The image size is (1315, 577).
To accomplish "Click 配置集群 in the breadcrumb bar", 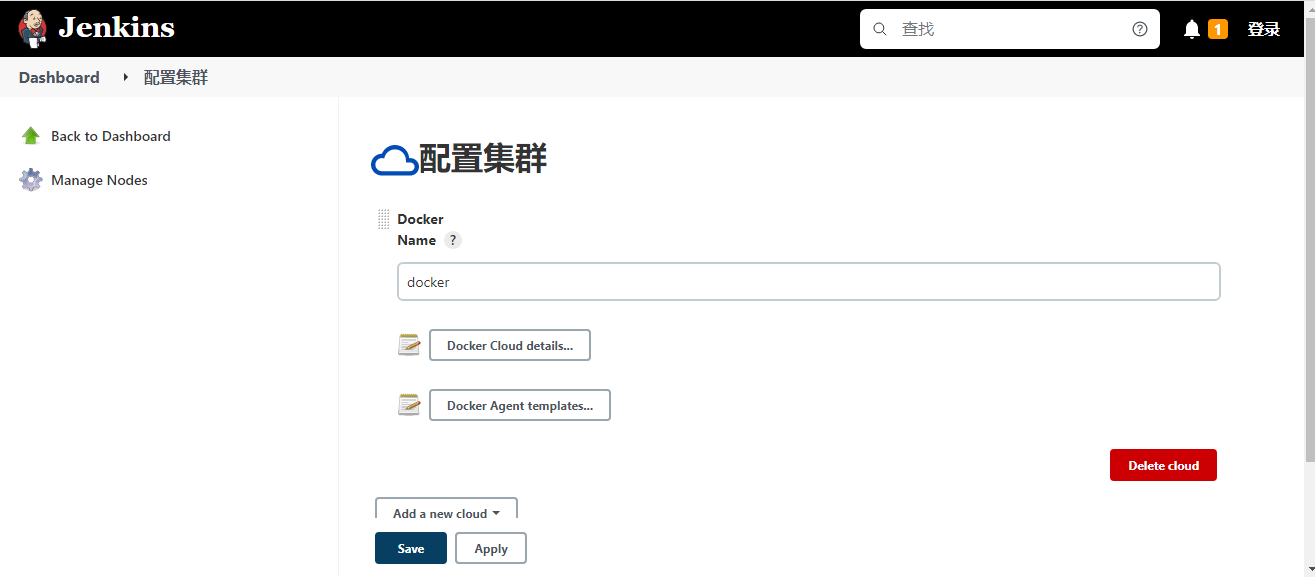I will click(x=176, y=77).
